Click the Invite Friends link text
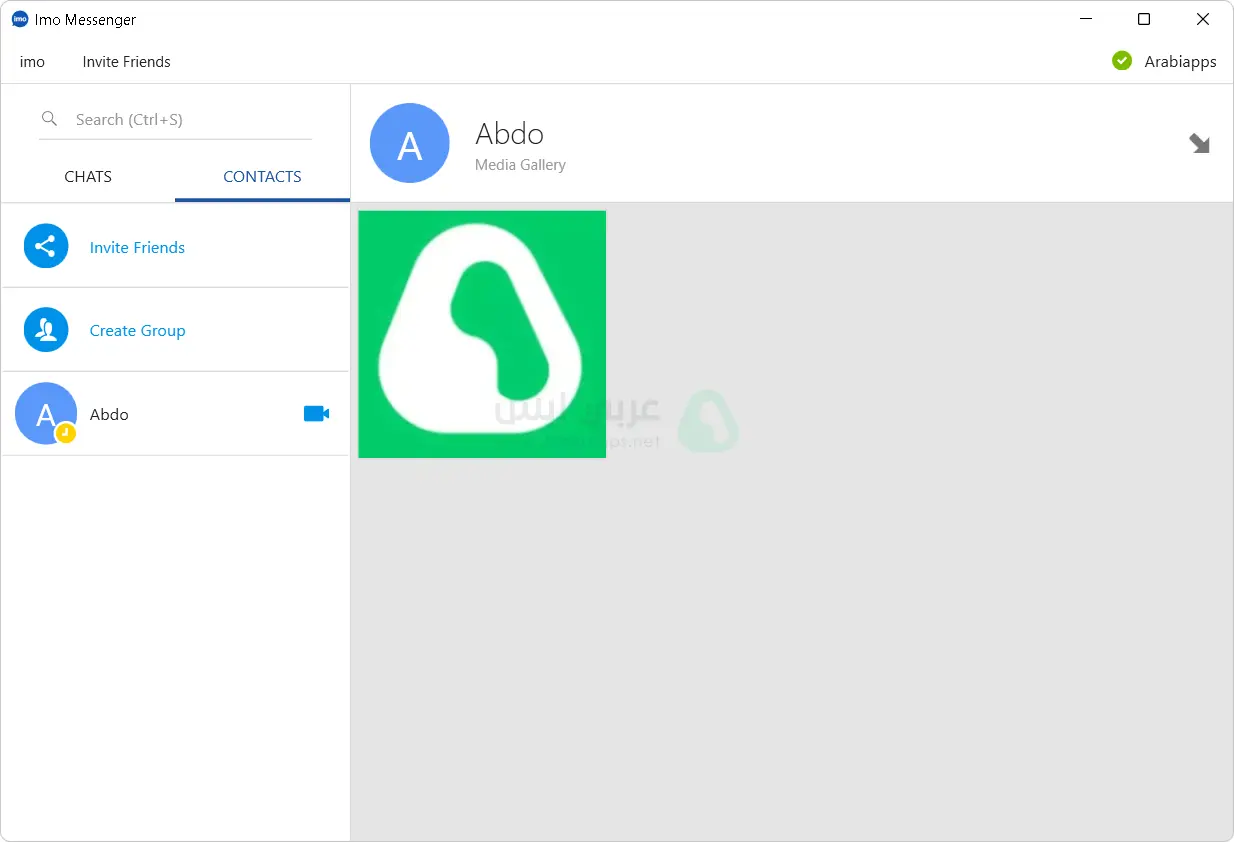The image size is (1234, 842). point(137,248)
